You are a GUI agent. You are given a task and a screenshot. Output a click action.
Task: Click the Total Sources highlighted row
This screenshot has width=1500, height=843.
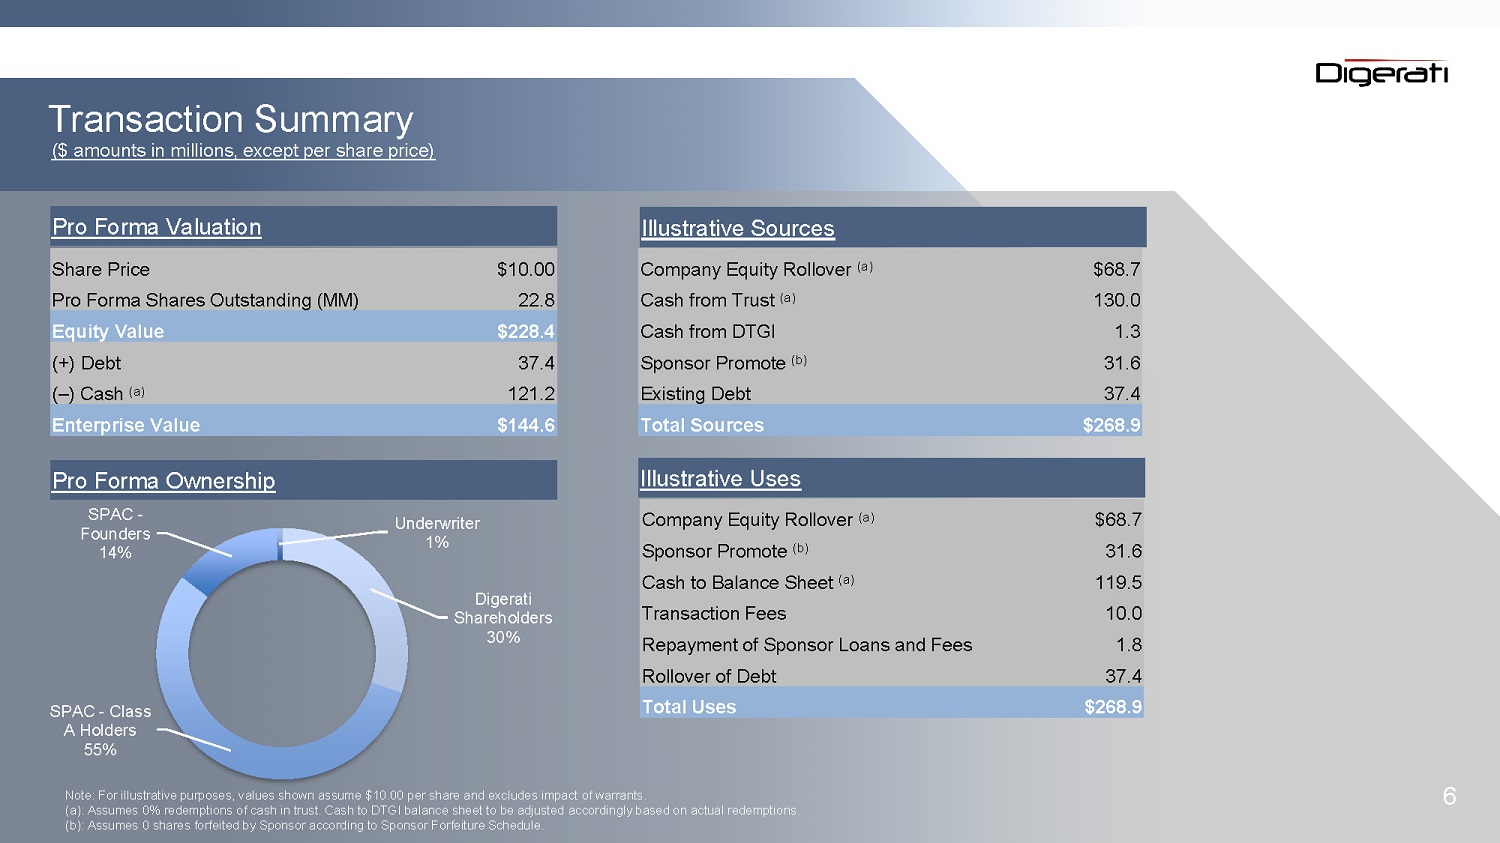click(890, 425)
